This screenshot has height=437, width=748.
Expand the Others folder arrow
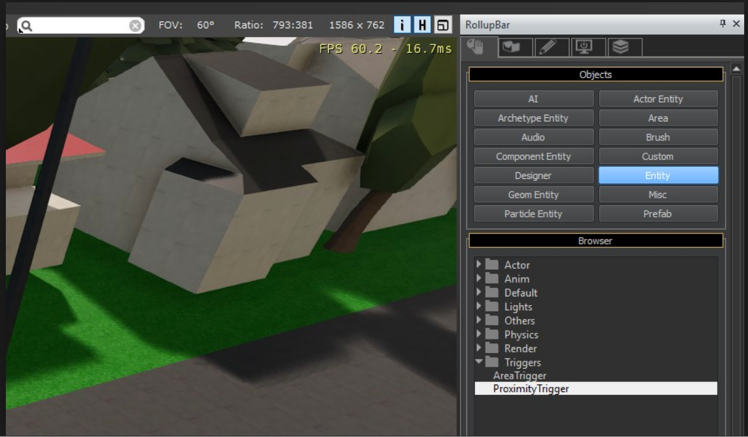pos(478,320)
